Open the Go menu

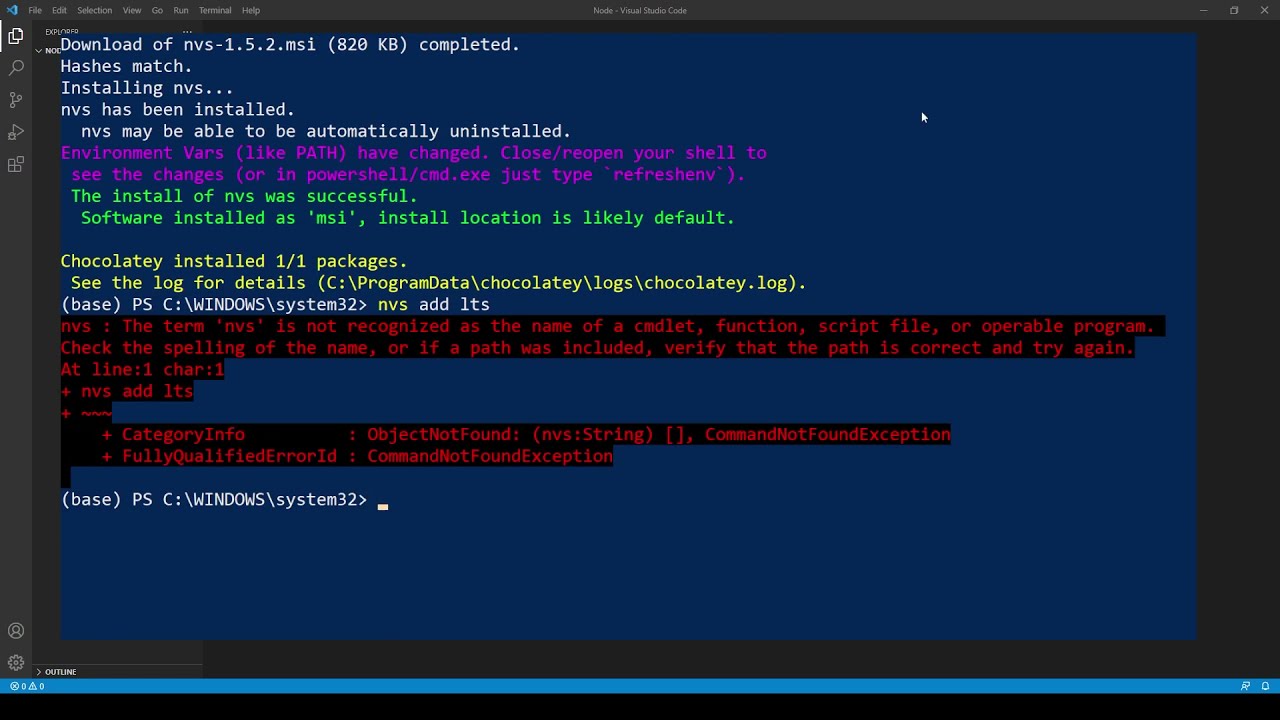[x=157, y=10]
